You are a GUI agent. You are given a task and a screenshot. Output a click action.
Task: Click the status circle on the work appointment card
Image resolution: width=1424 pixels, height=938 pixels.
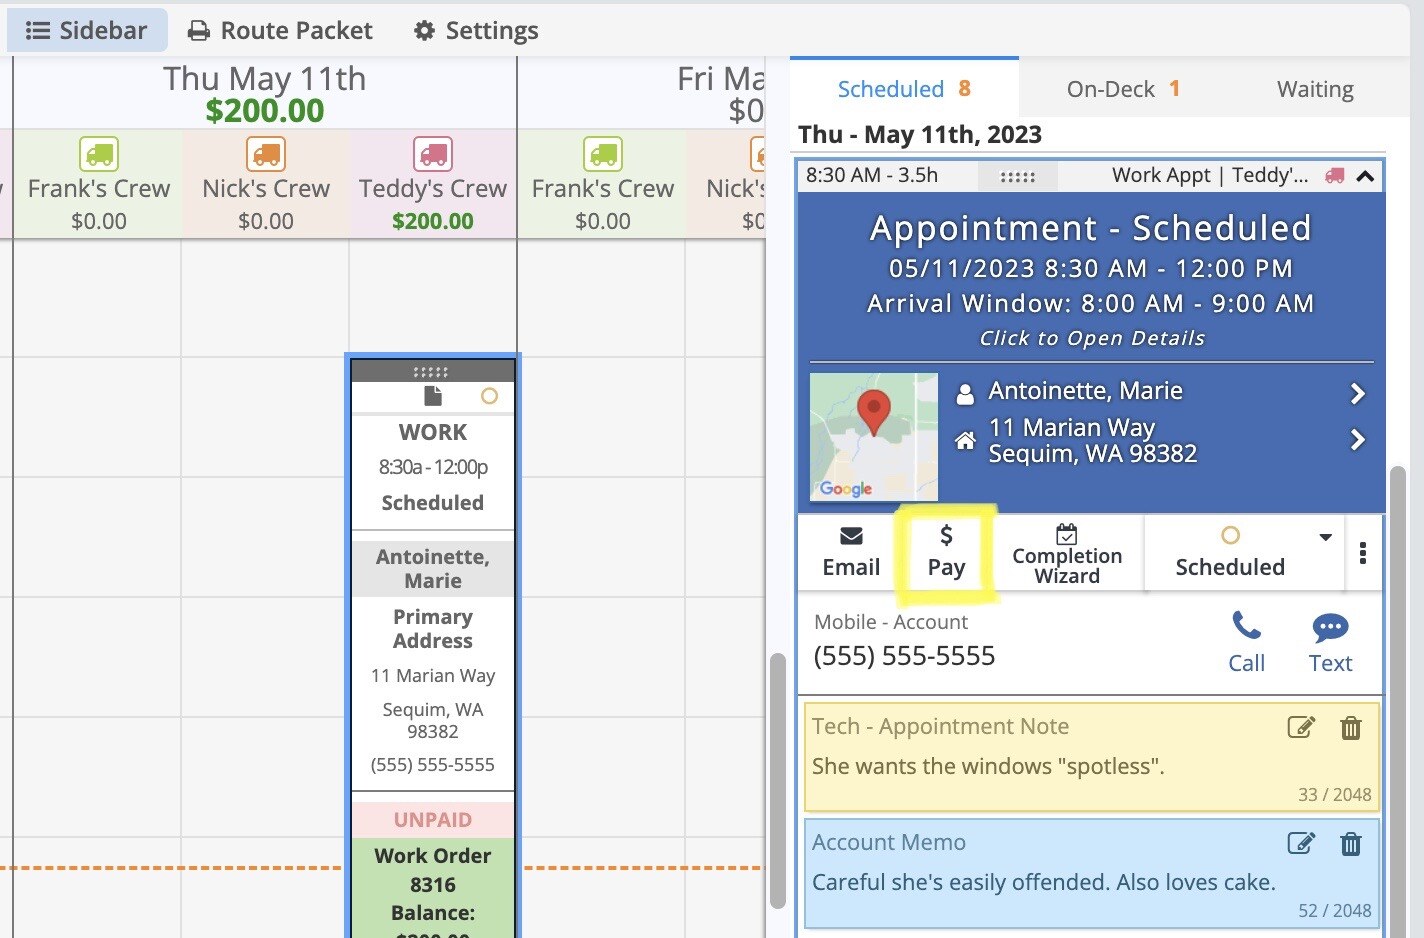489,396
